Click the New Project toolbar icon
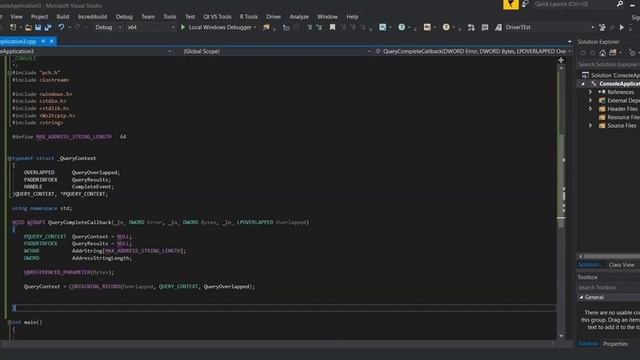This screenshot has height=360, width=640. [x=13, y=27]
